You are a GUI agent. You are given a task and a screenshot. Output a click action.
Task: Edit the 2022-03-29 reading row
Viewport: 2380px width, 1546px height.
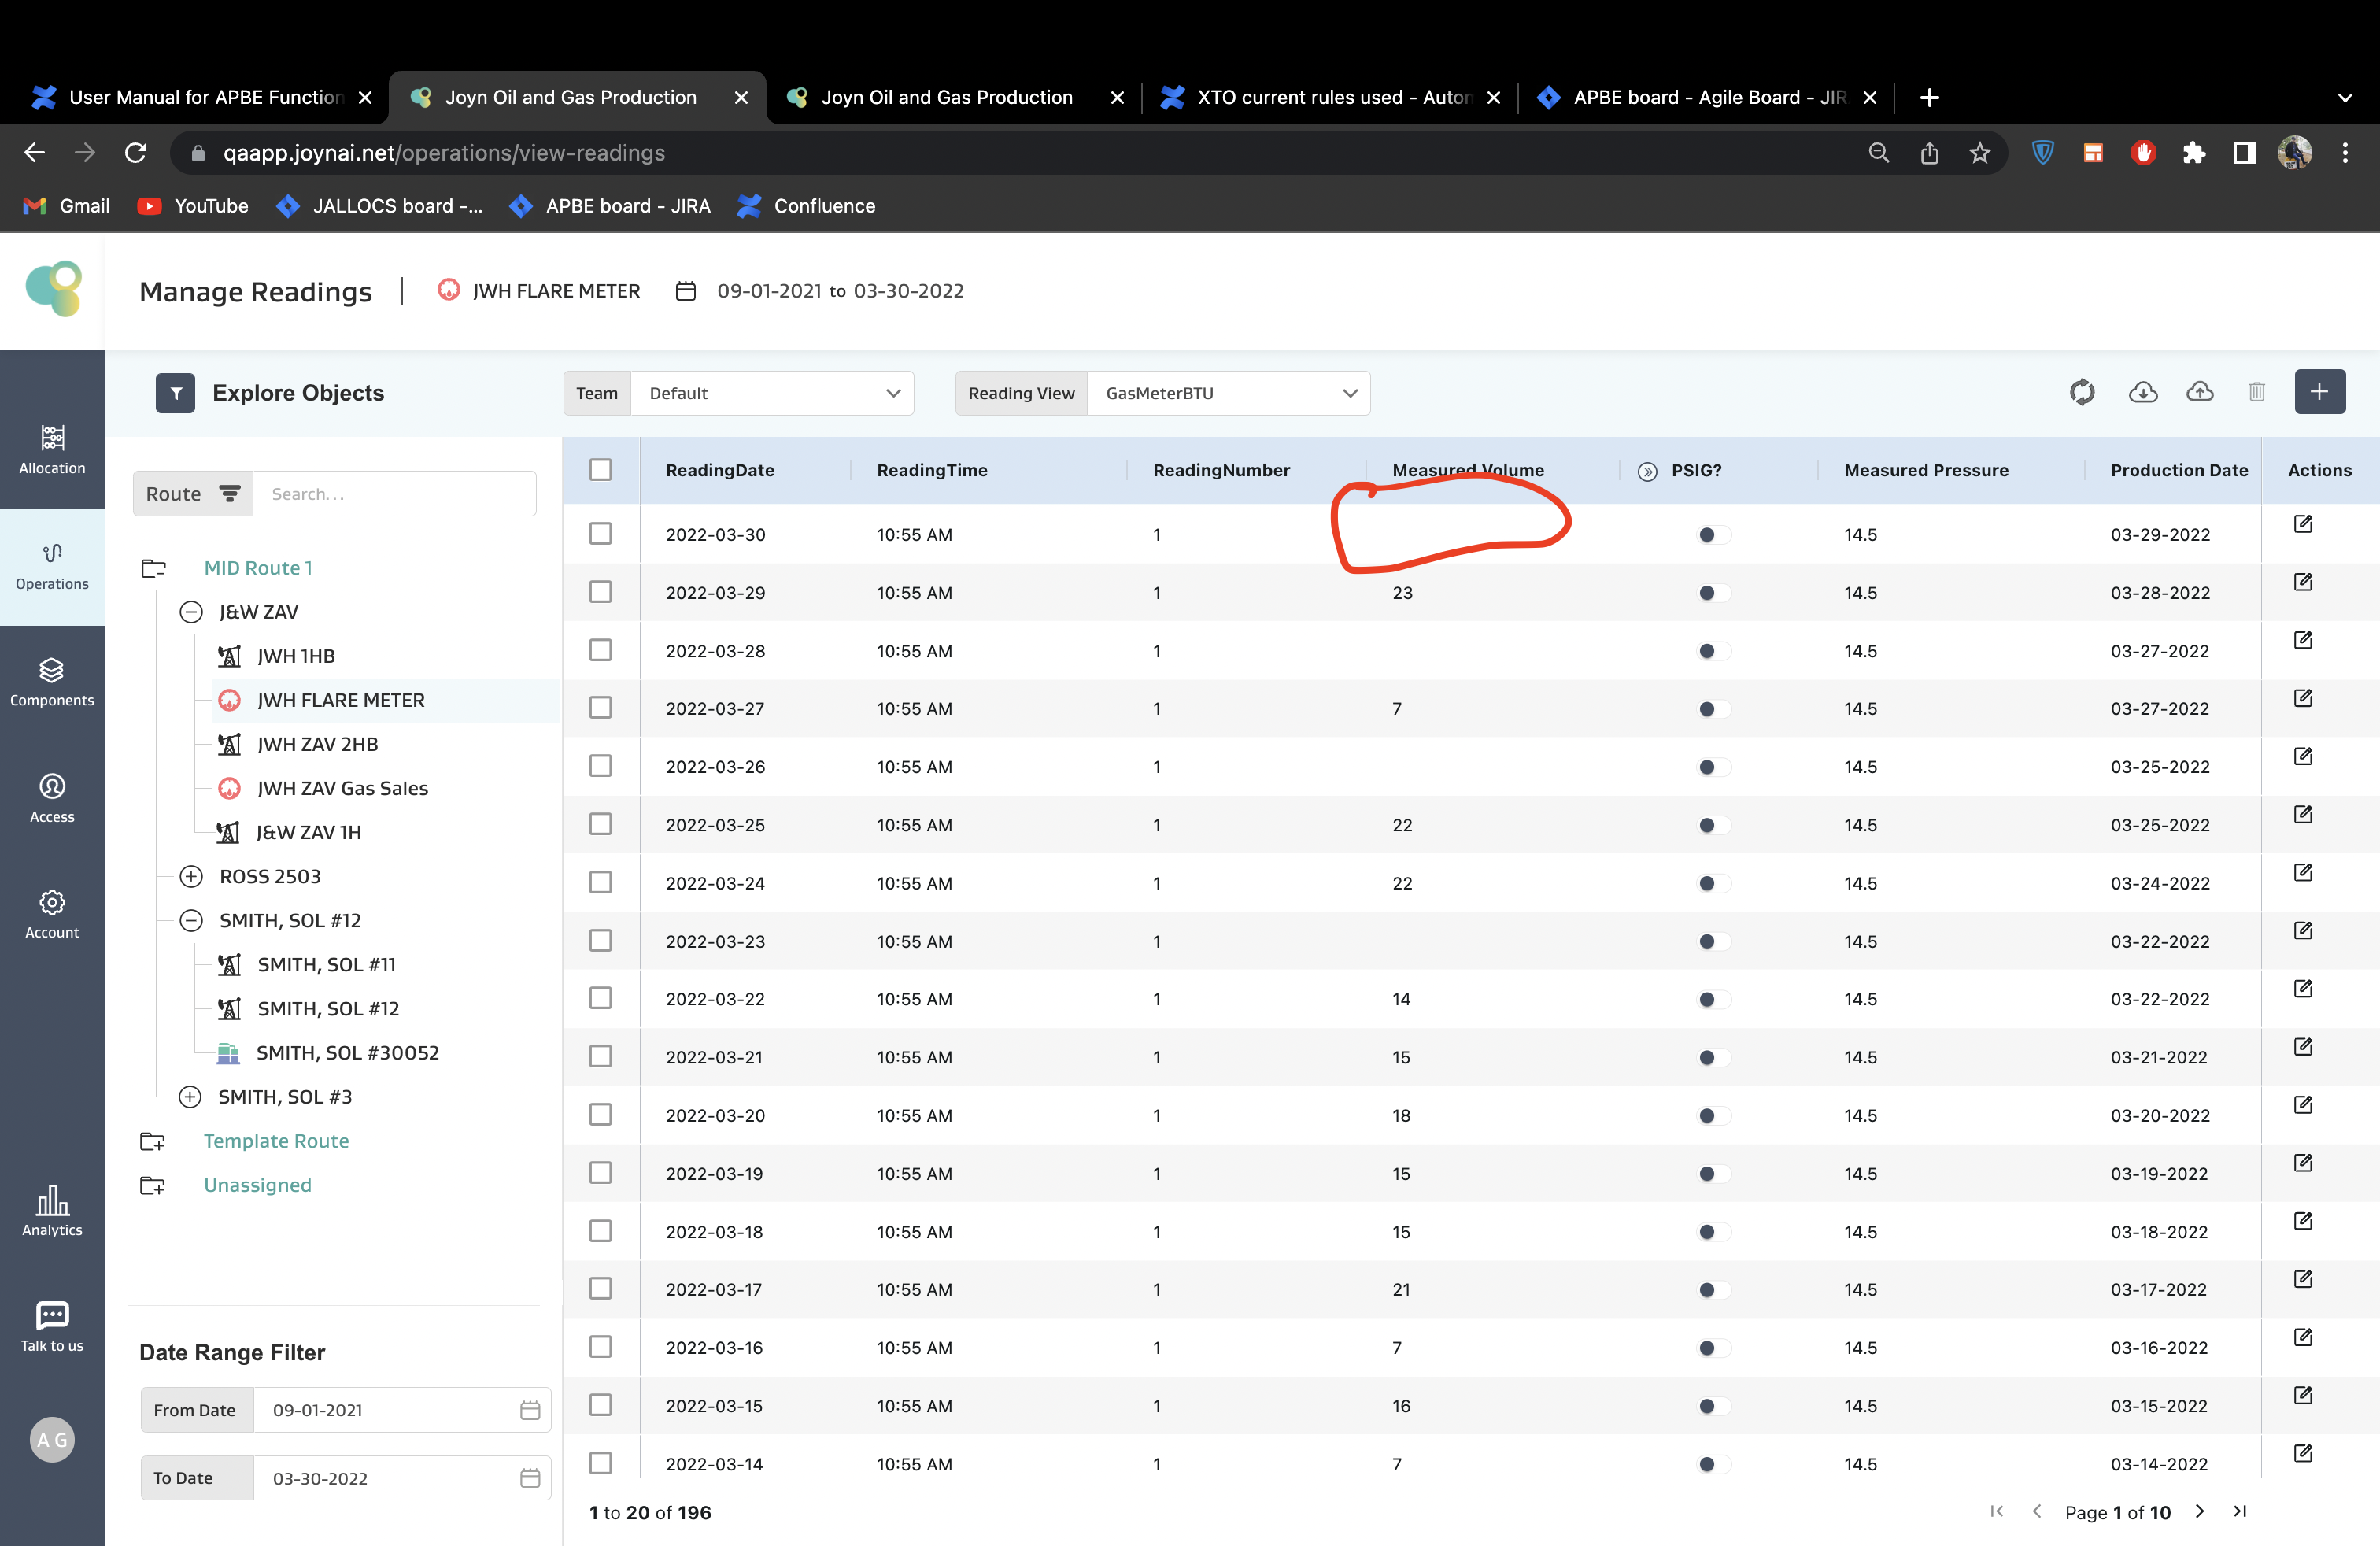point(2302,582)
